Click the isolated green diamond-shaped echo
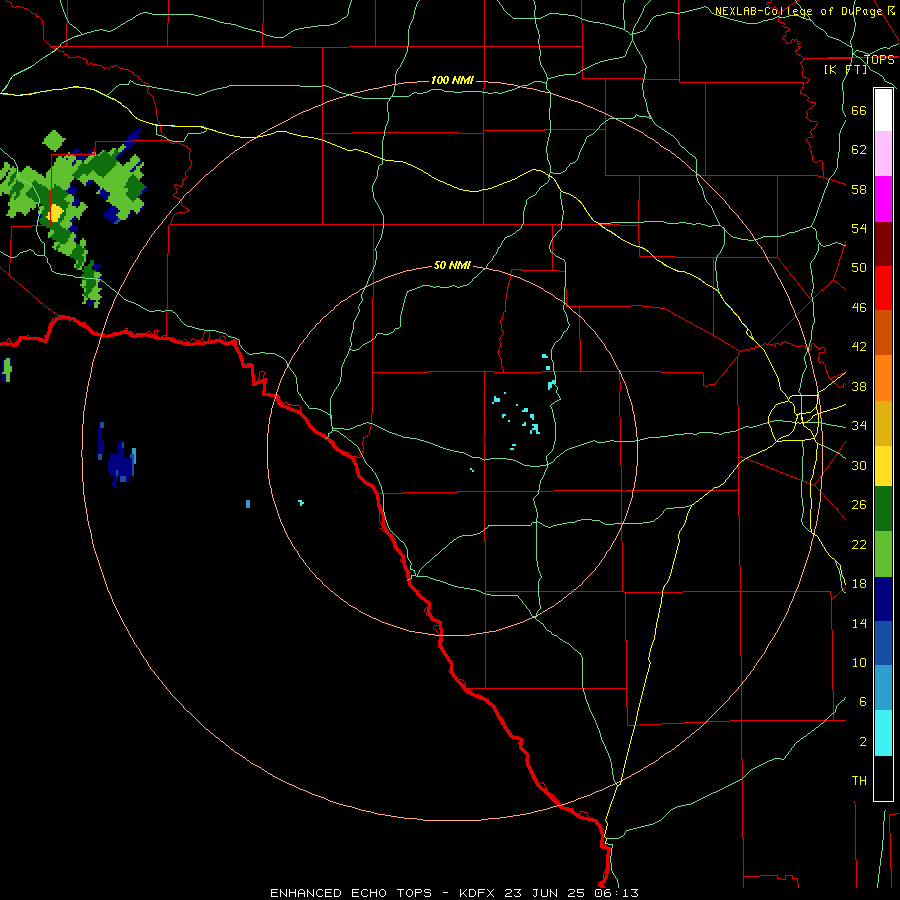 pos(54,141)
